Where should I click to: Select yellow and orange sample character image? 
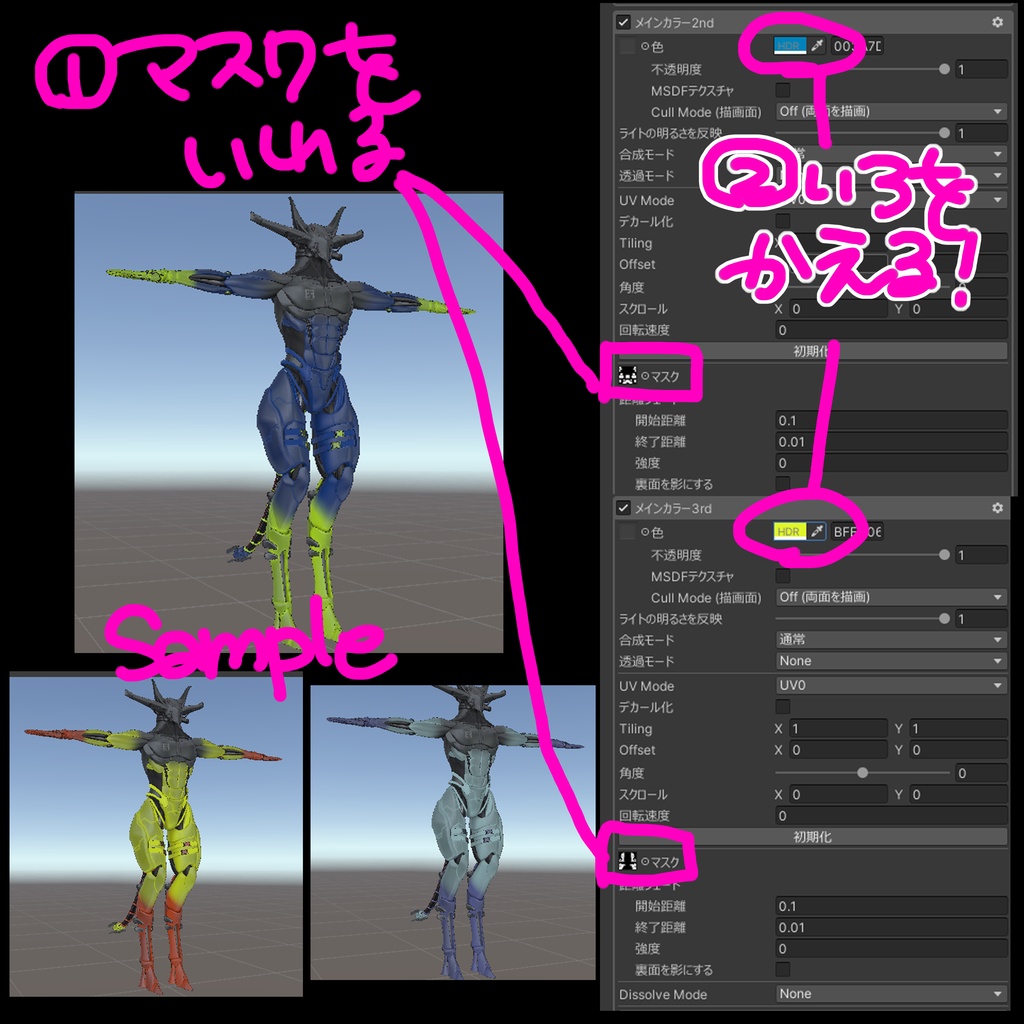tap(156, 836)
